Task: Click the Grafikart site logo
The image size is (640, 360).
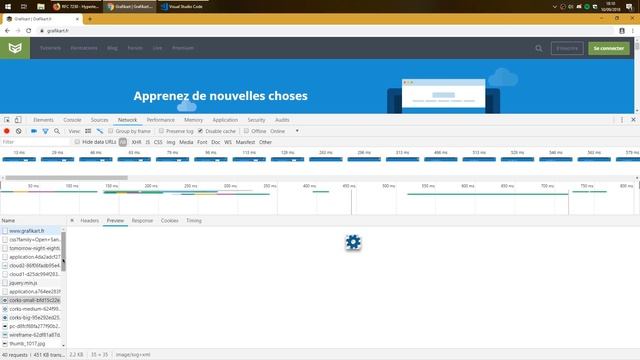Action: (15, 48)
